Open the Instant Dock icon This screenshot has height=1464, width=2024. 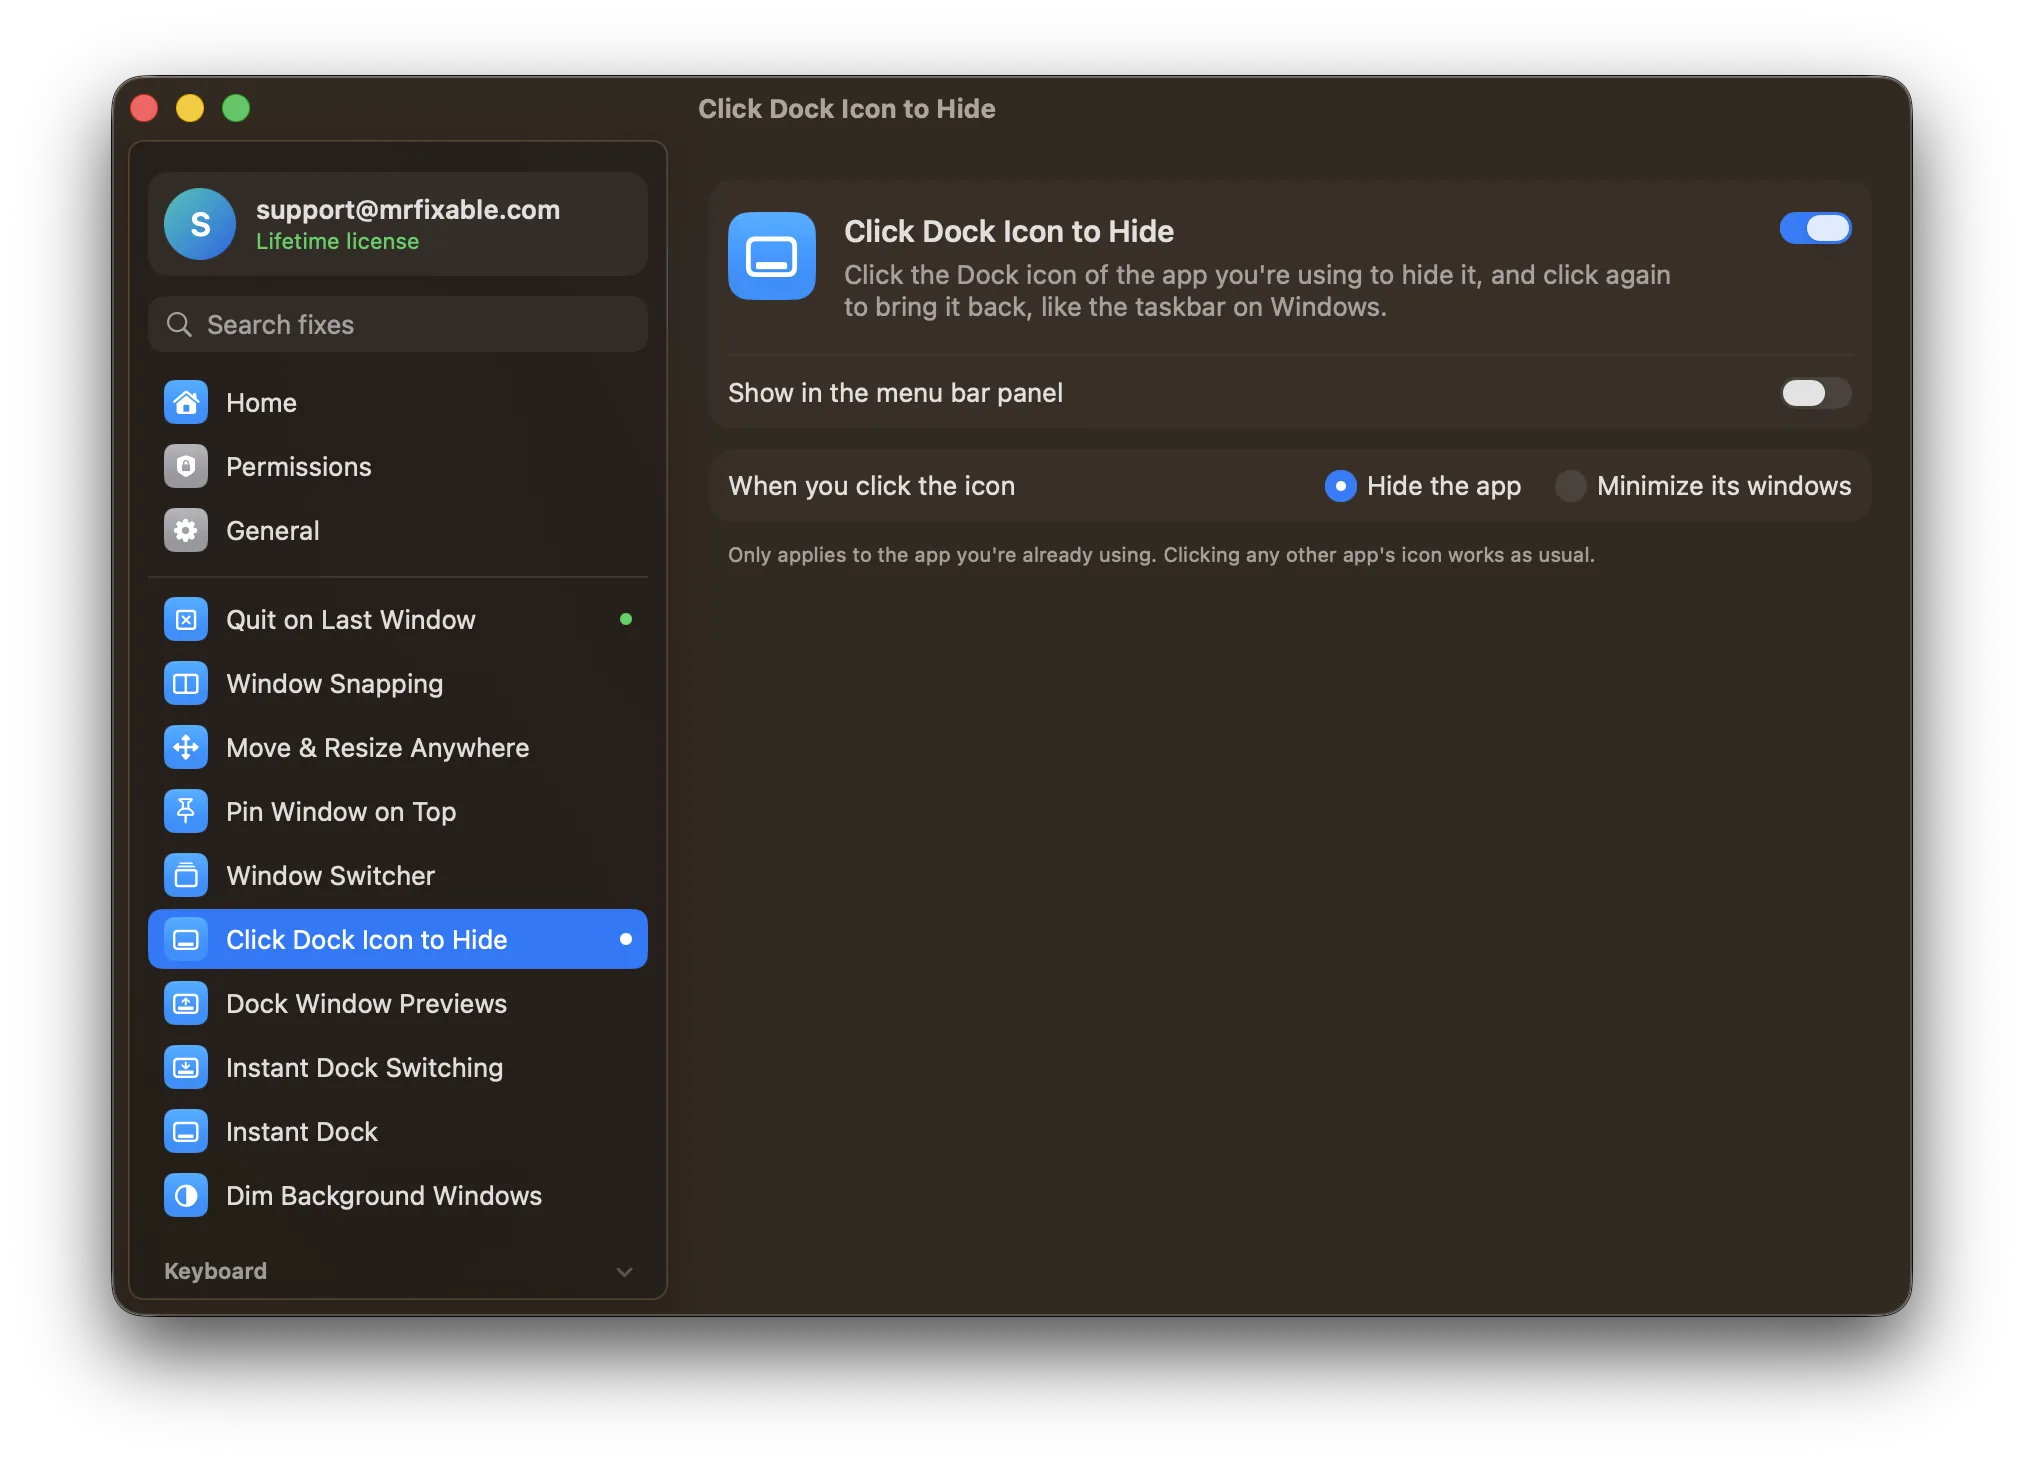click(186, 1132)
